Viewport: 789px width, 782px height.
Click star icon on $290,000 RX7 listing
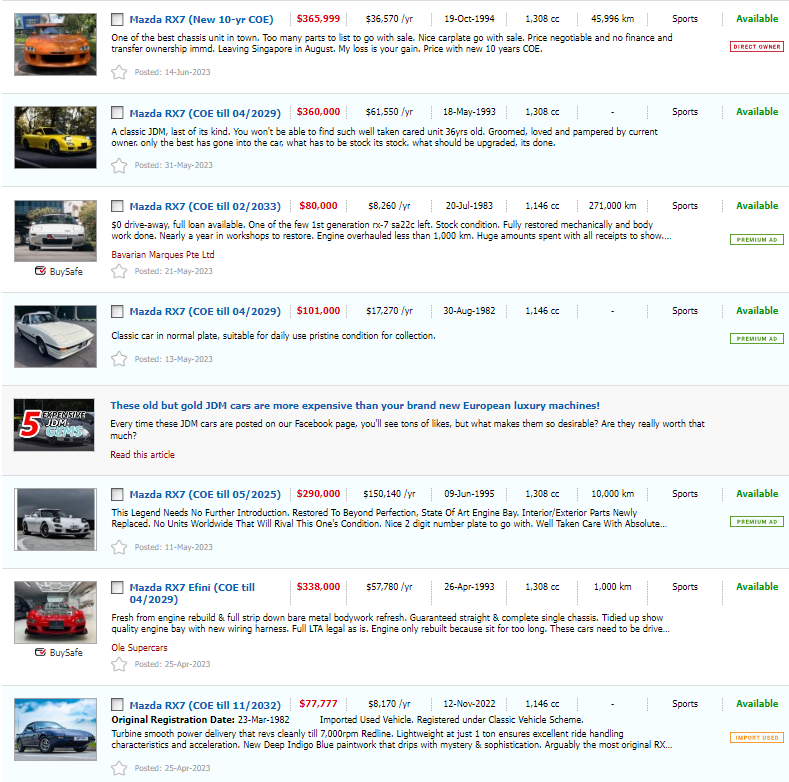pos(119,547)
